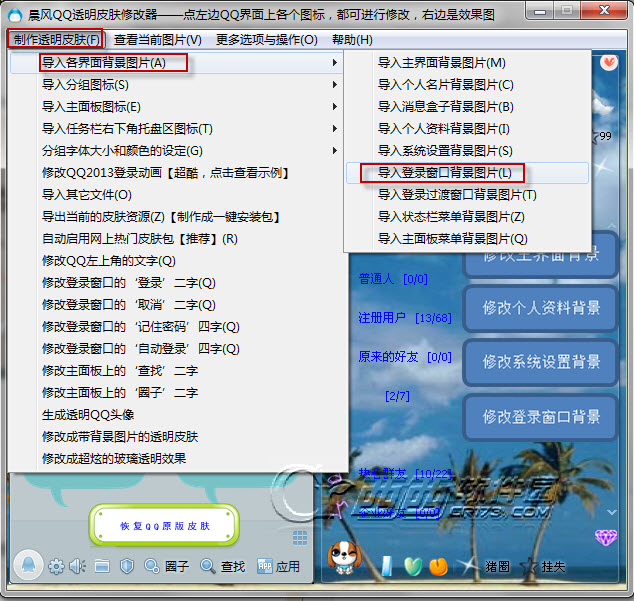Image resolution: width=634 pixels, height=601 pixels.
Task: Choose 导入主界面背景图片 from submenu
Action: point(441,63)
